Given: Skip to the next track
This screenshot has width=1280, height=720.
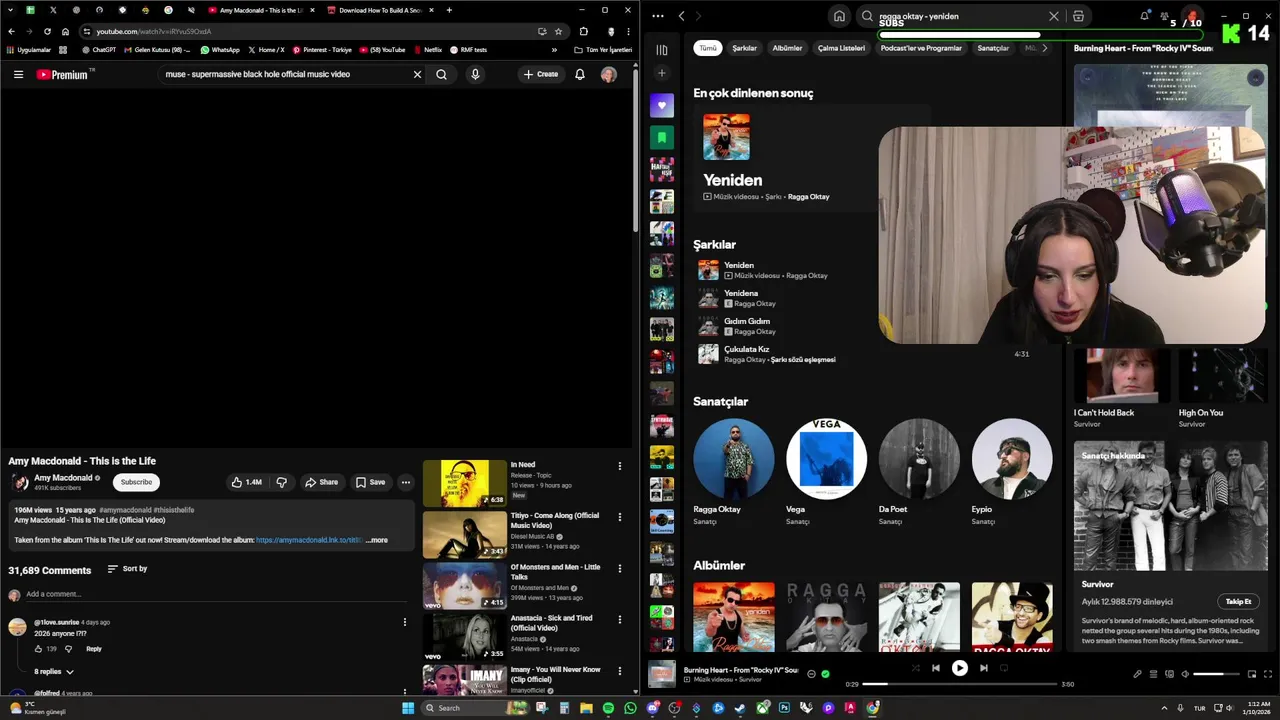Looking at the screenshot, I should 984,668.
